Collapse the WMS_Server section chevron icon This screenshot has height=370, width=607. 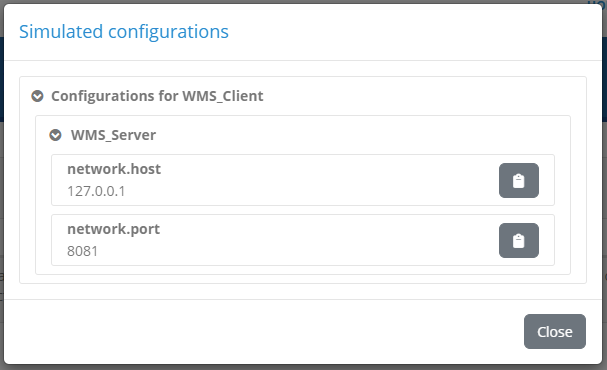(x=55, y=135)
